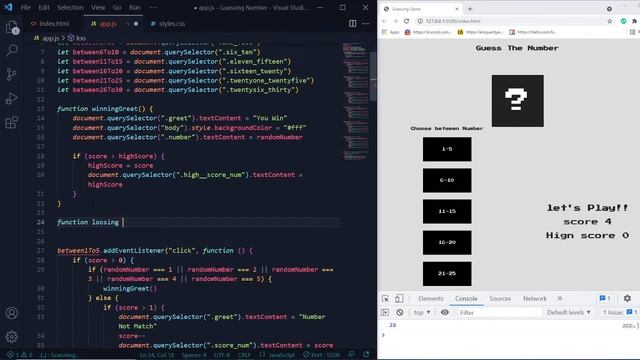Open the Selection menu

pos(70,7)
